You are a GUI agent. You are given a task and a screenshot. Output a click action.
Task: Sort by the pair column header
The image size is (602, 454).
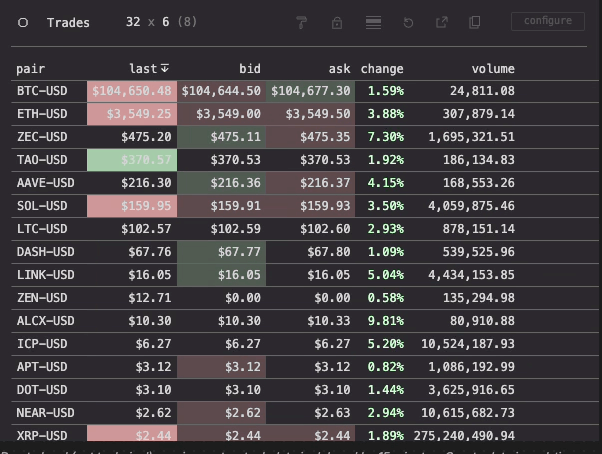(31, 69)
